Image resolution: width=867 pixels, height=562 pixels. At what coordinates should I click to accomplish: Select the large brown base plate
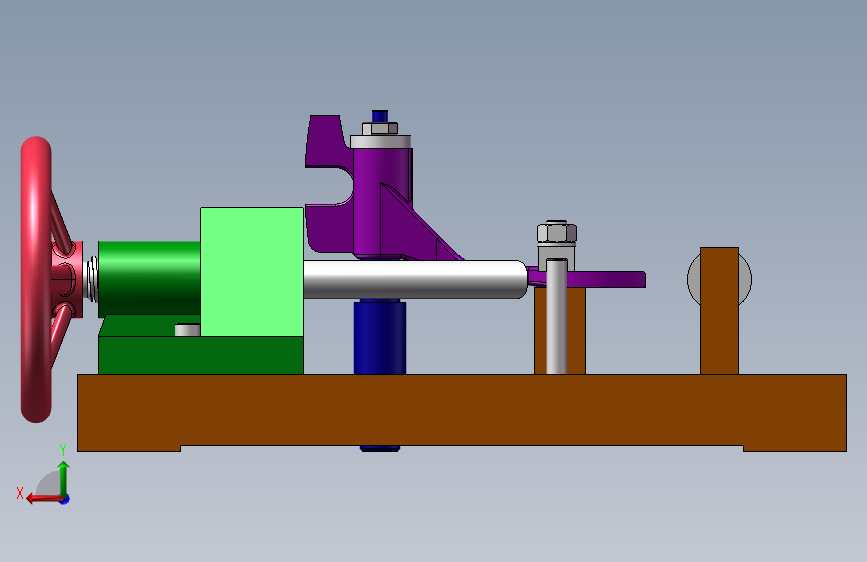pos(462,410)
